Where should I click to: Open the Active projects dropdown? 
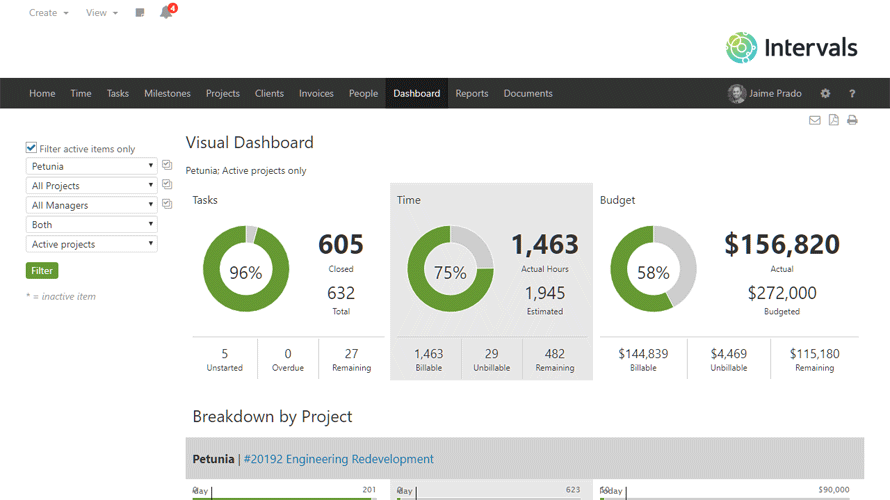click(91, 244)
